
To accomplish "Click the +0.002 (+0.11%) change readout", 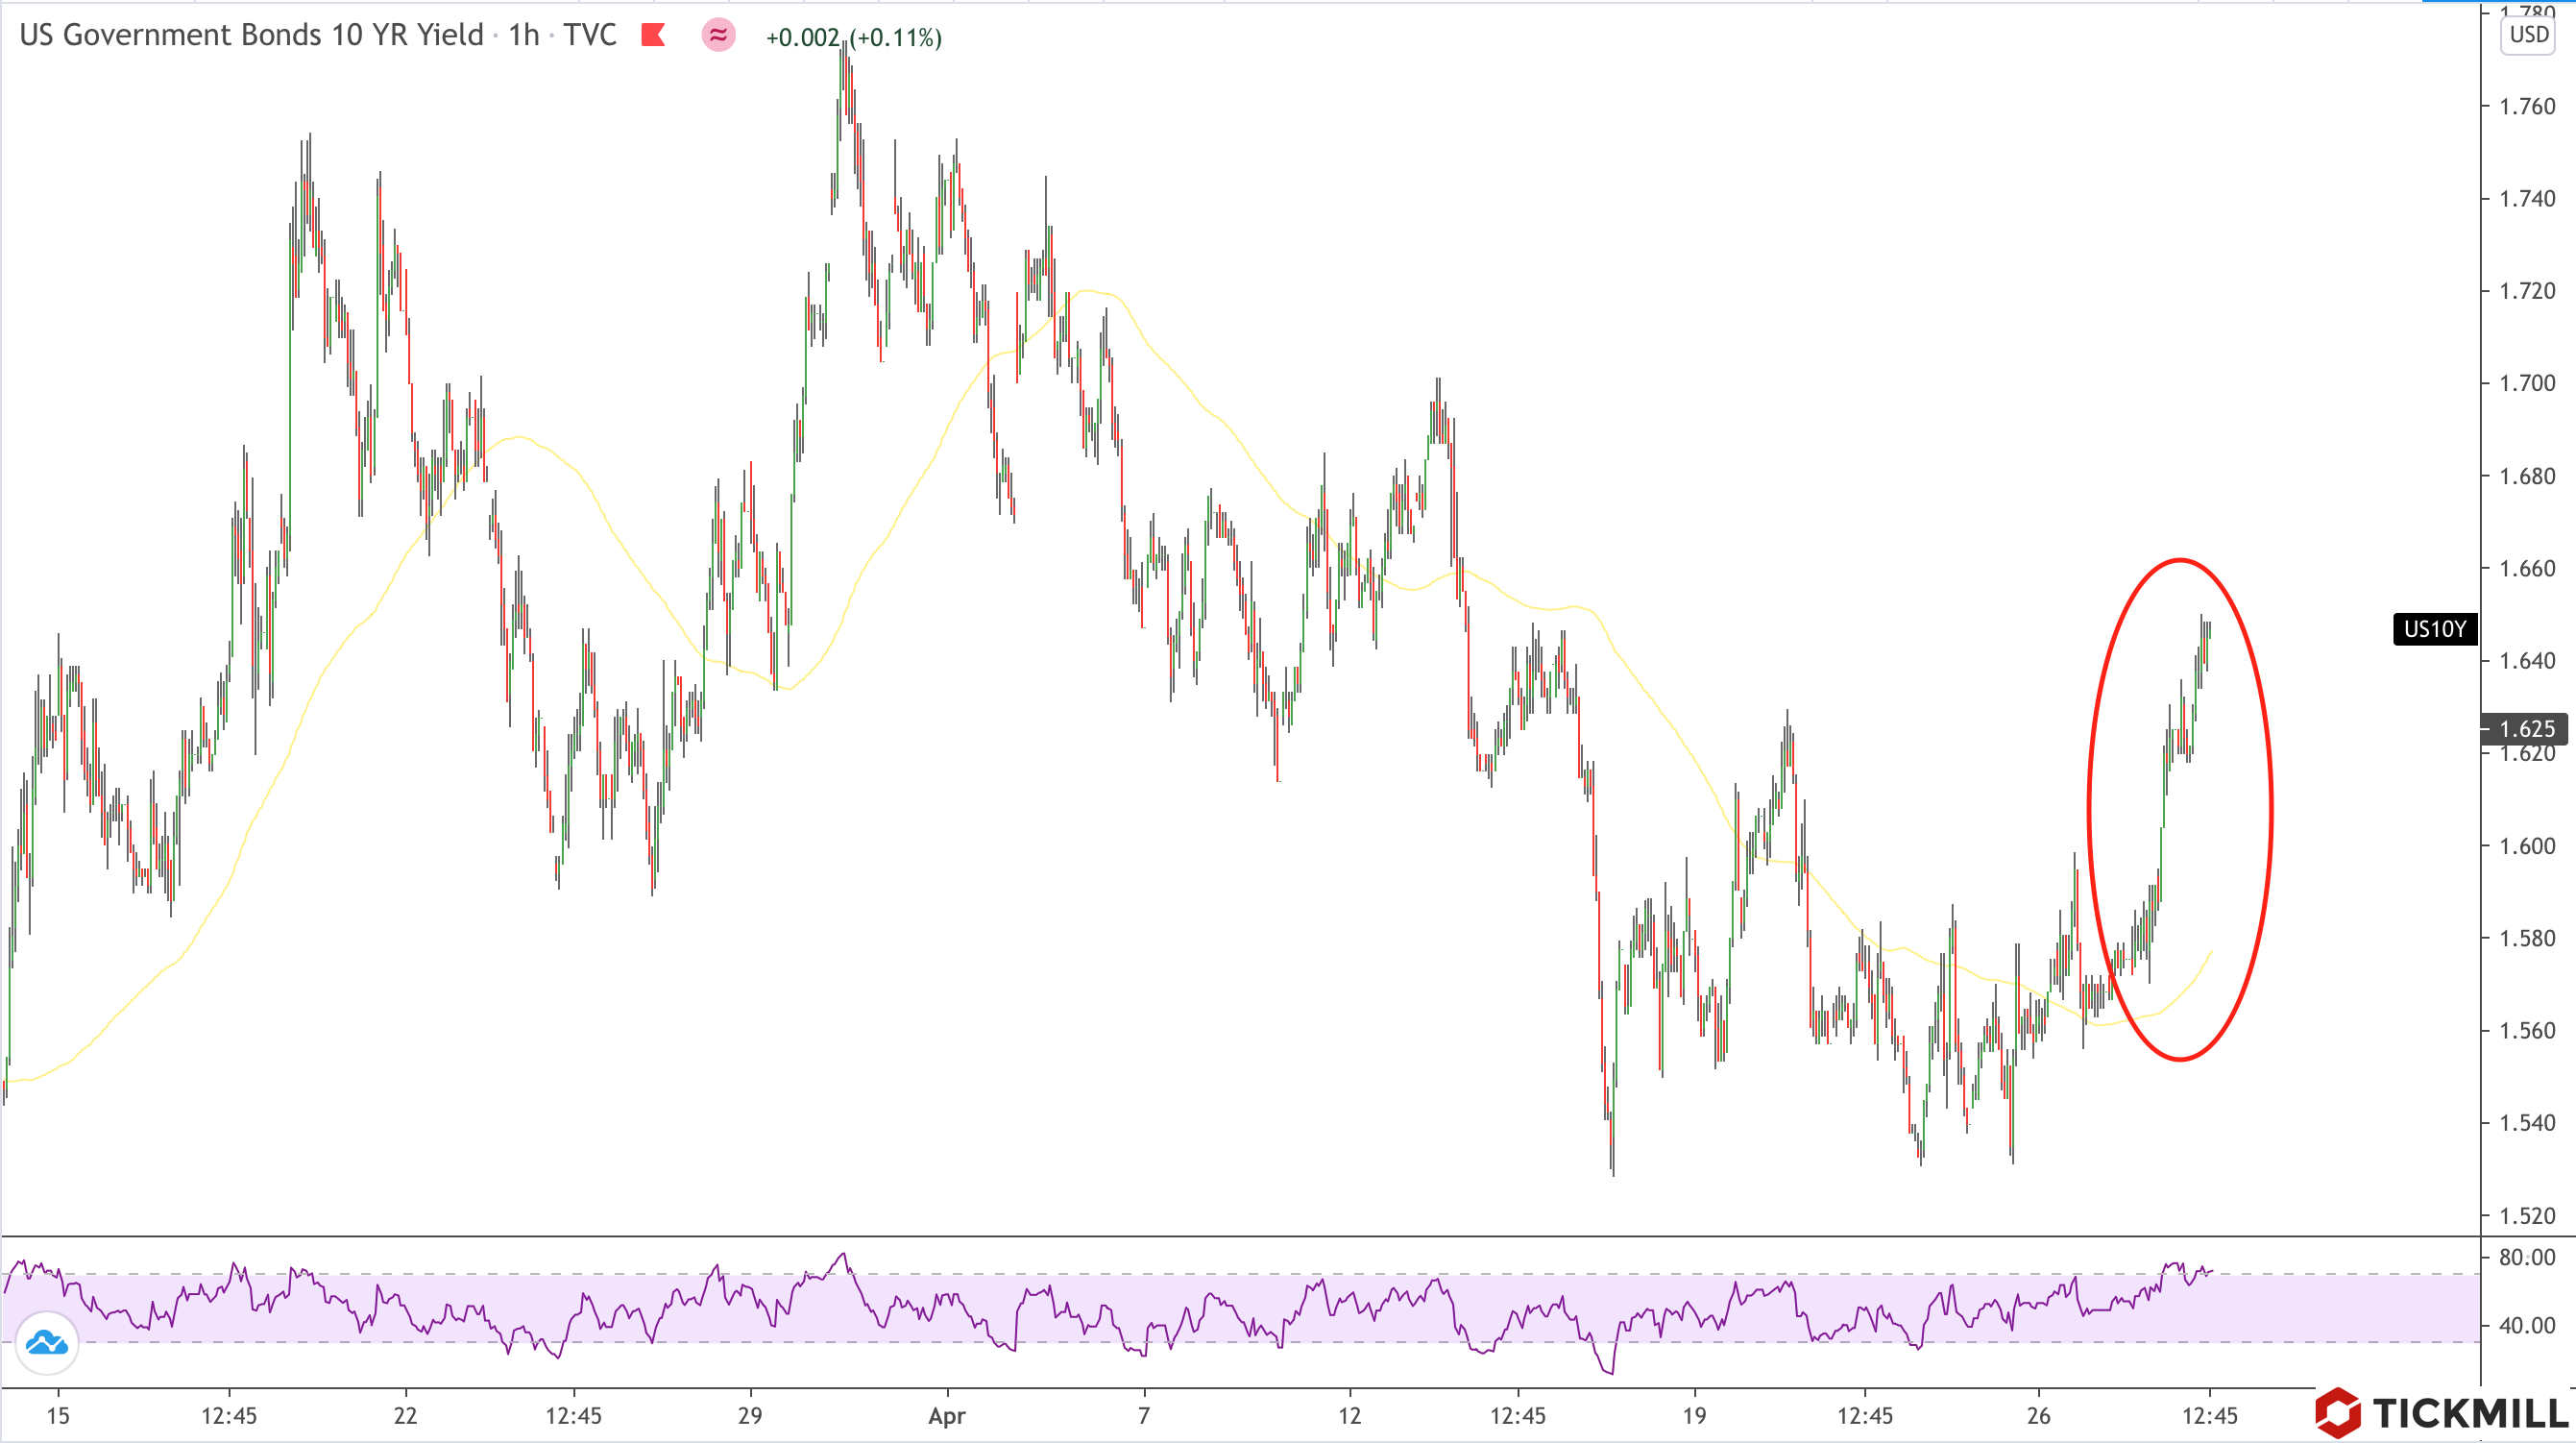I will point(854,39).
